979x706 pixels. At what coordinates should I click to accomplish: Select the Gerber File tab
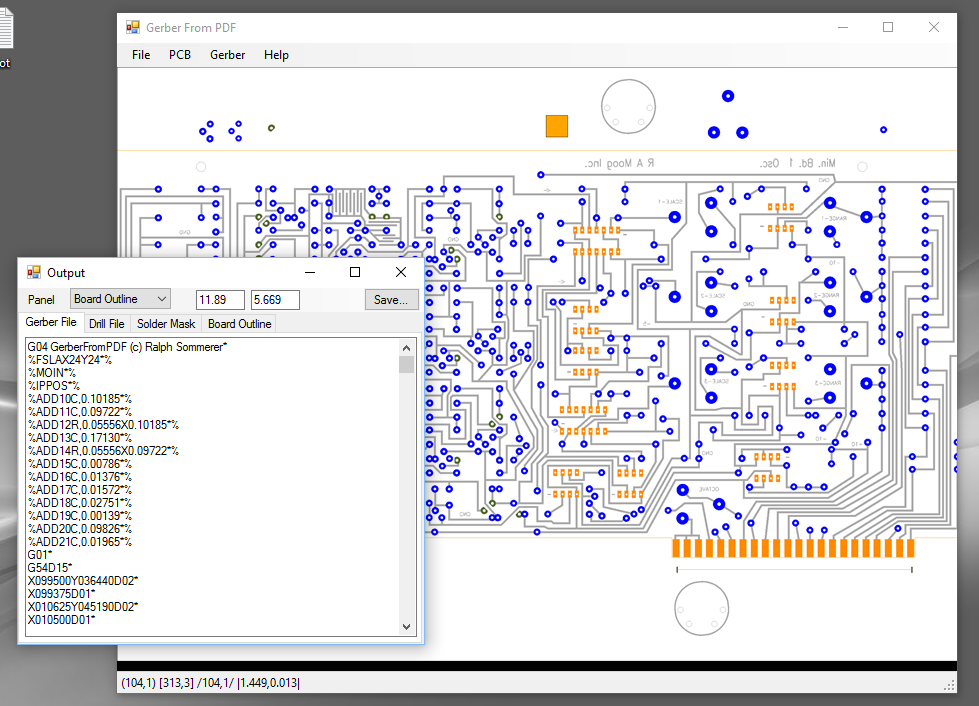51,322
